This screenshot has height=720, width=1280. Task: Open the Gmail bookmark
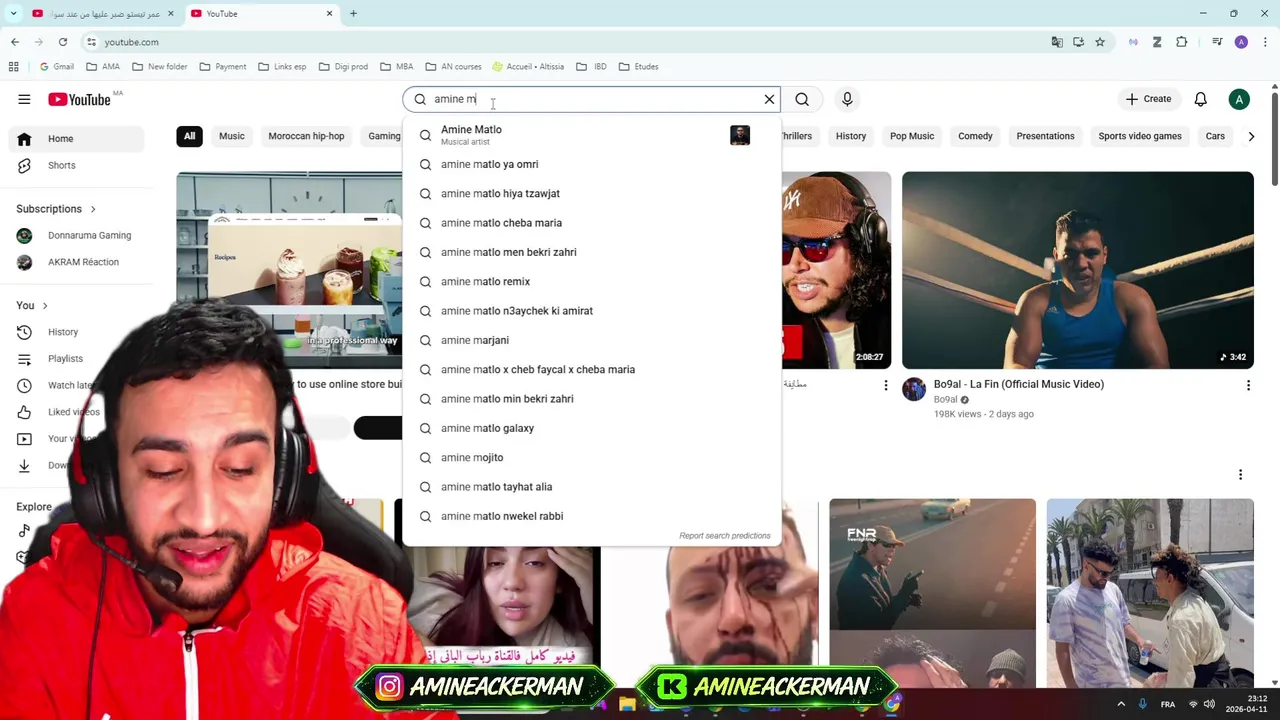[x=57, y=67]
